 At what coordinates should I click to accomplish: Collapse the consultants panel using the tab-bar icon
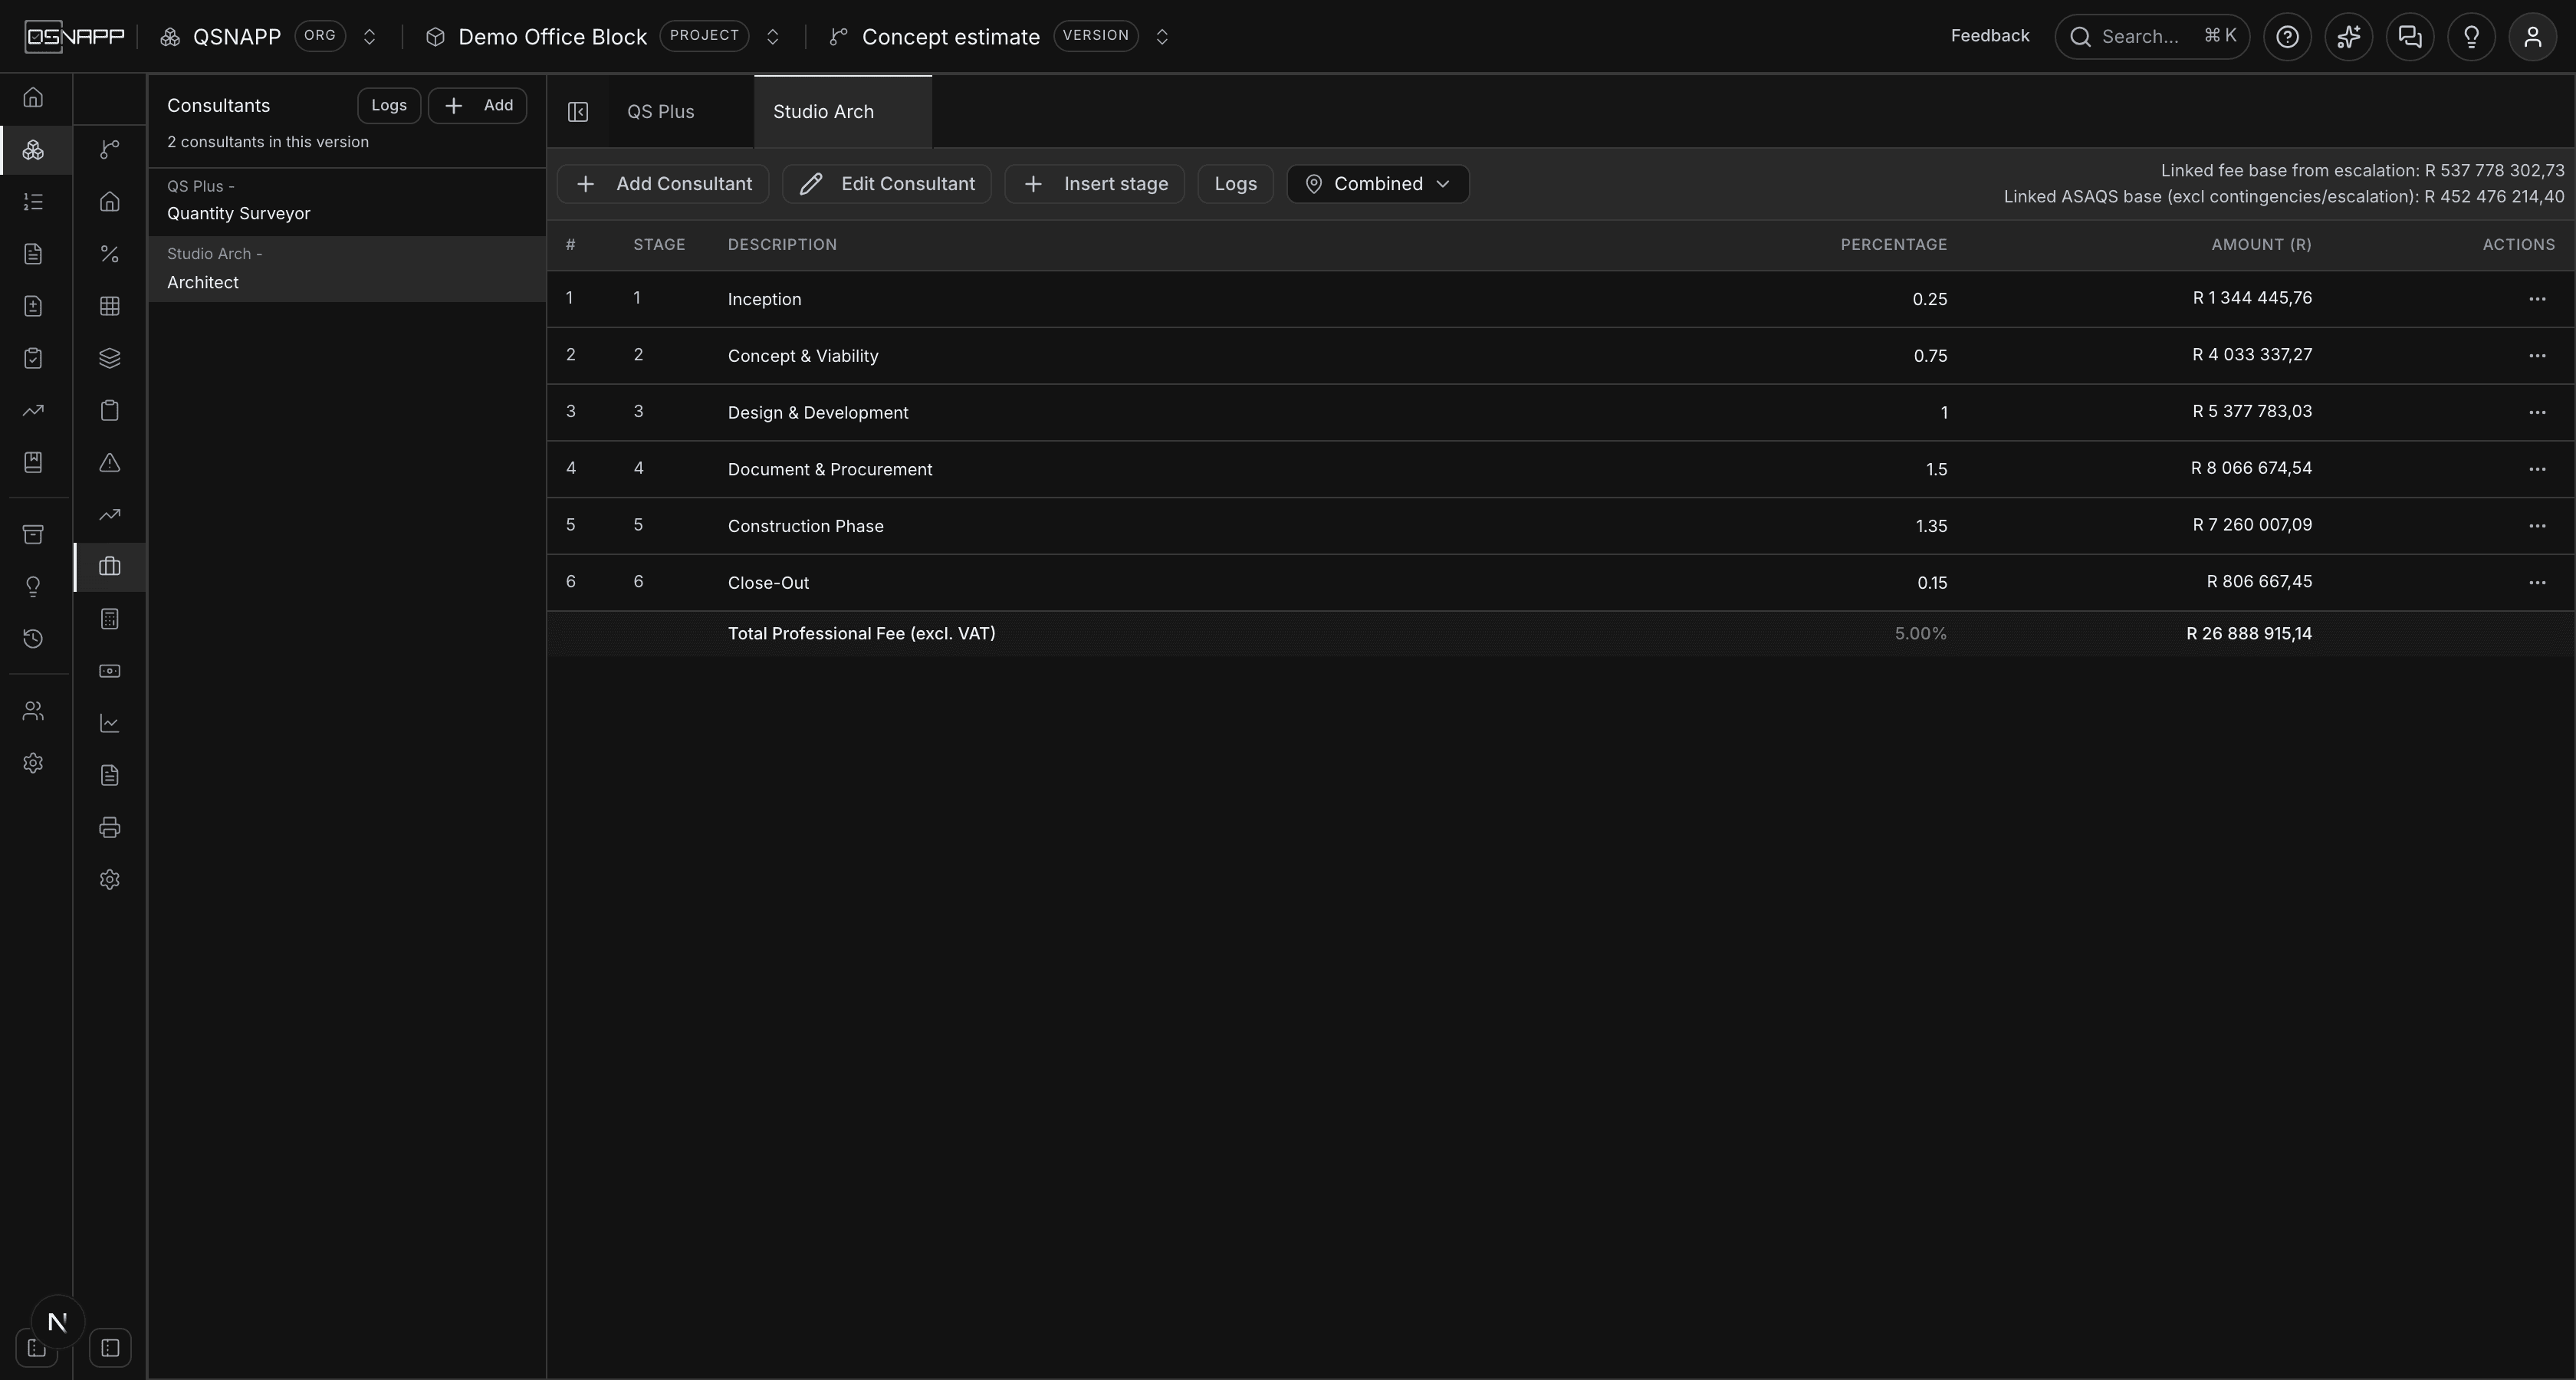[578, 112]
